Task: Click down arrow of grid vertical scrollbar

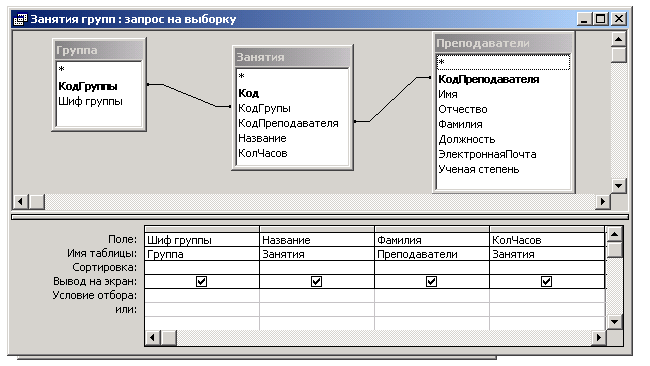Action: (614, 322)
